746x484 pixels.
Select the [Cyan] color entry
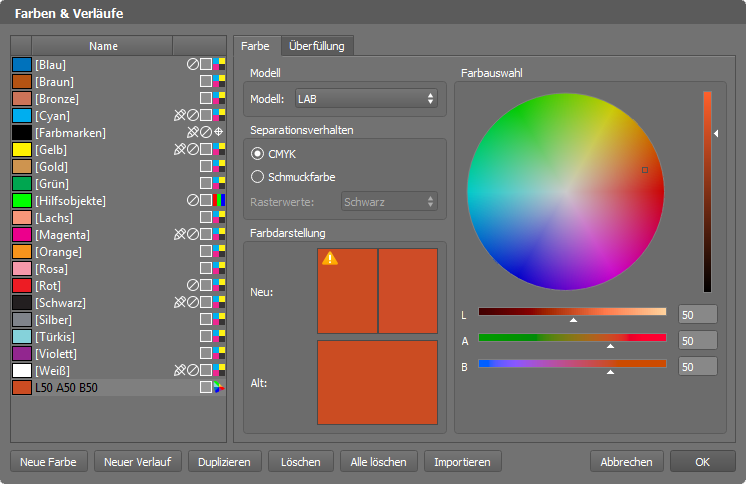(x=118, y=116)
